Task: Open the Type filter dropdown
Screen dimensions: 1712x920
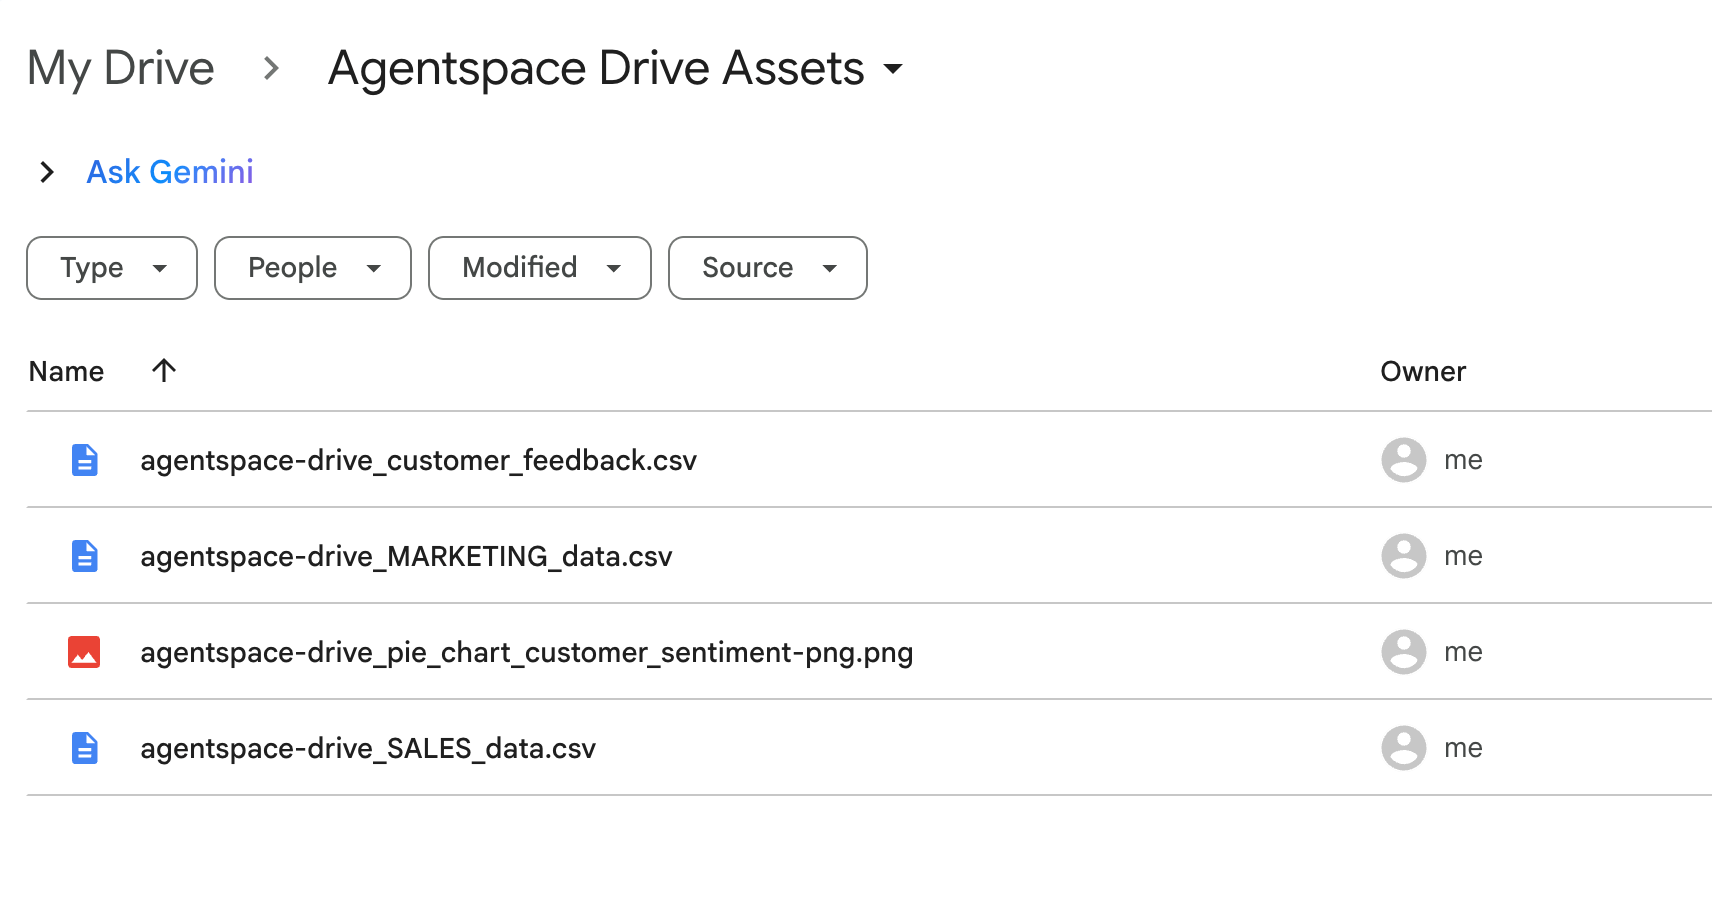Action: (112, 268)
